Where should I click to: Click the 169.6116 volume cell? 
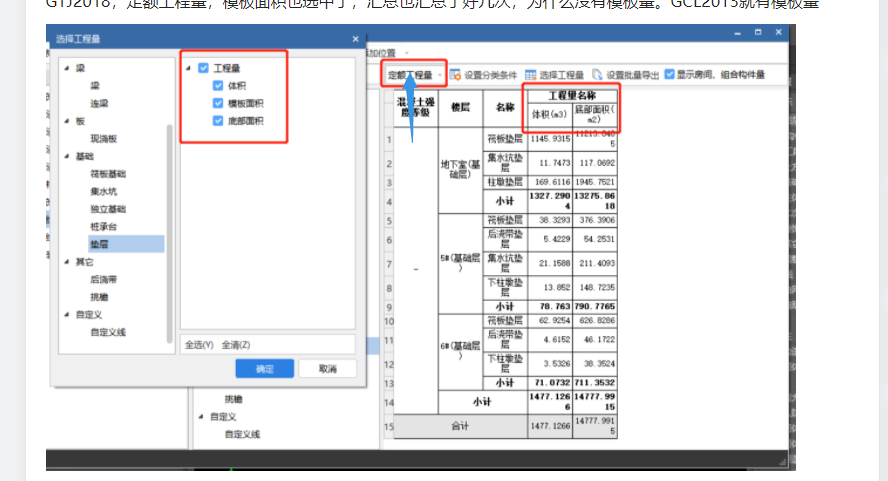coord(549,182)
